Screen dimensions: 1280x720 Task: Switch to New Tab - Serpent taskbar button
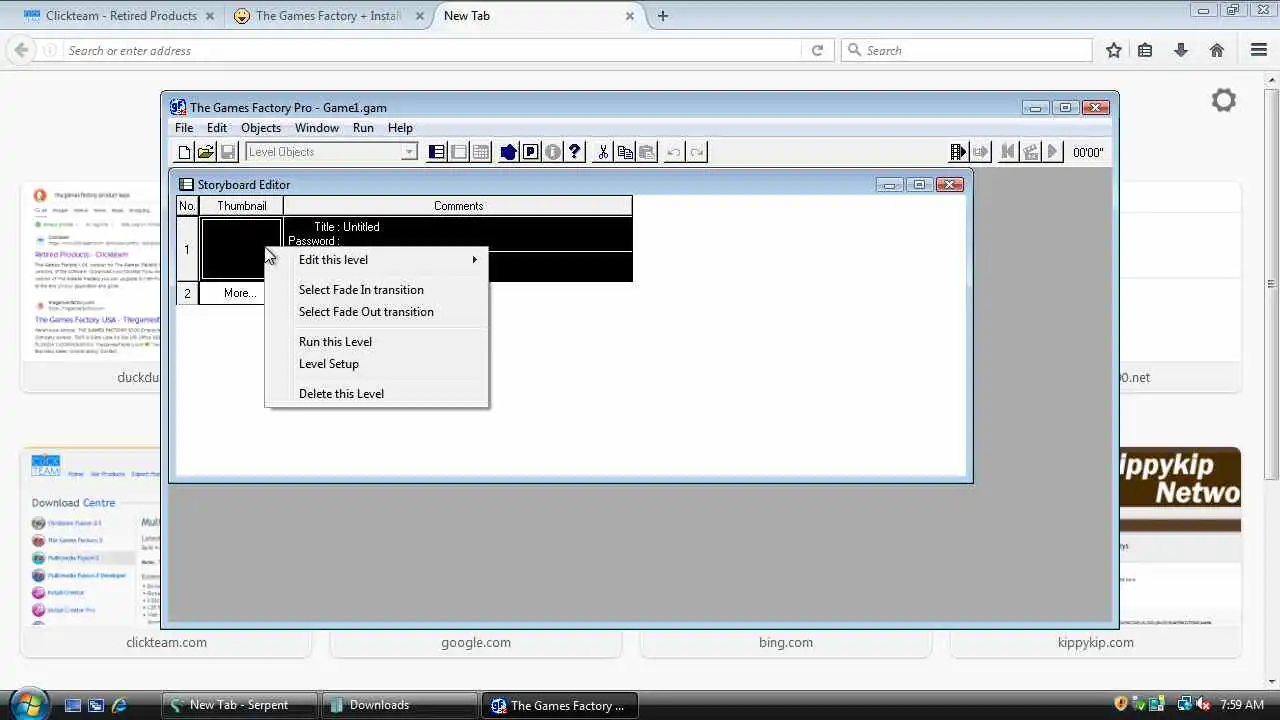pyautogui.click(x=239, y=705)
